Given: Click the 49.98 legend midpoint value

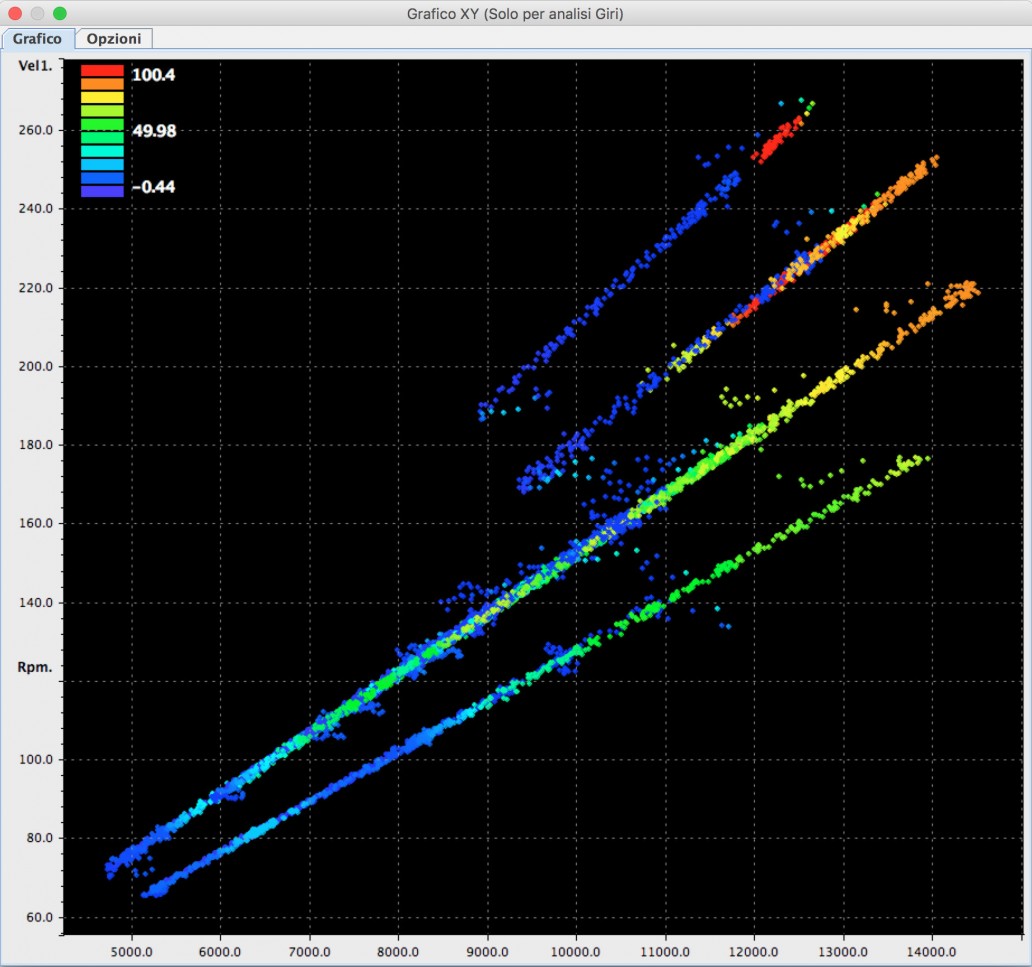Looking at the screenshot, I should click(x=154, y=131).
